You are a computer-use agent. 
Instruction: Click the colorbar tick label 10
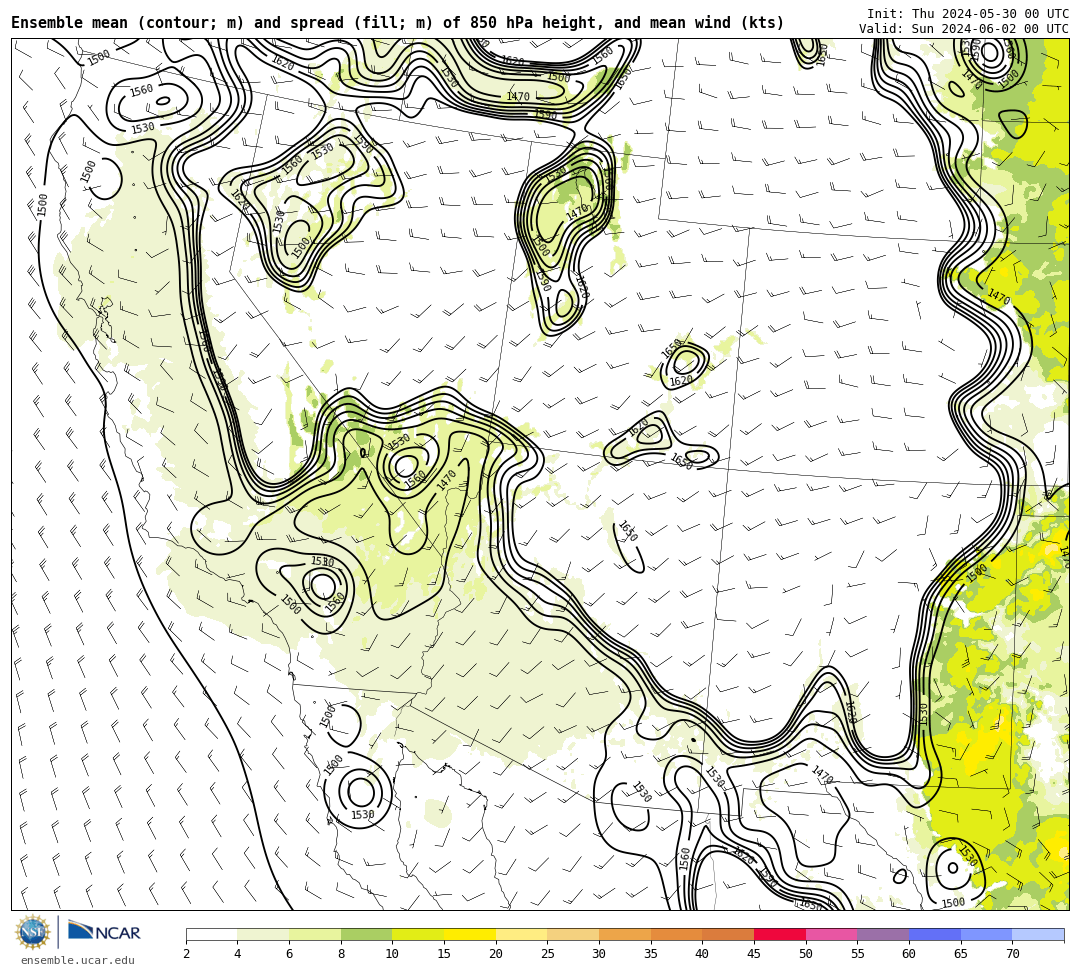coord(393,954)
